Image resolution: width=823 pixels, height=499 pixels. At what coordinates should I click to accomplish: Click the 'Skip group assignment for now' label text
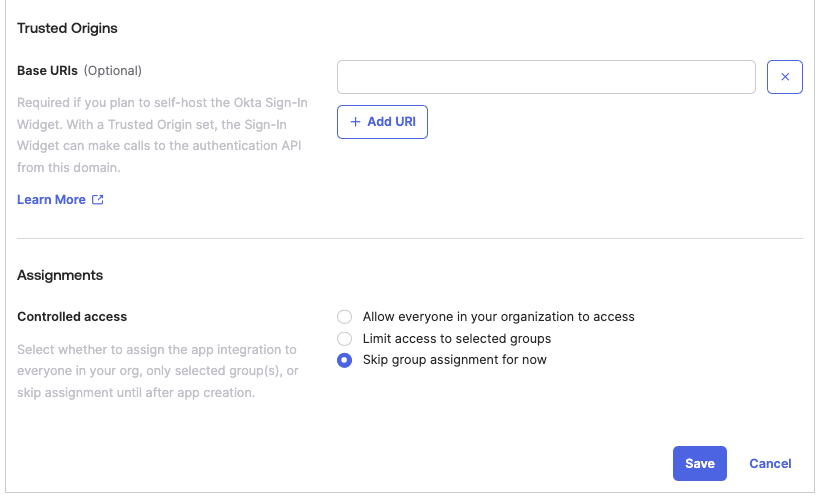click(454, 360)
